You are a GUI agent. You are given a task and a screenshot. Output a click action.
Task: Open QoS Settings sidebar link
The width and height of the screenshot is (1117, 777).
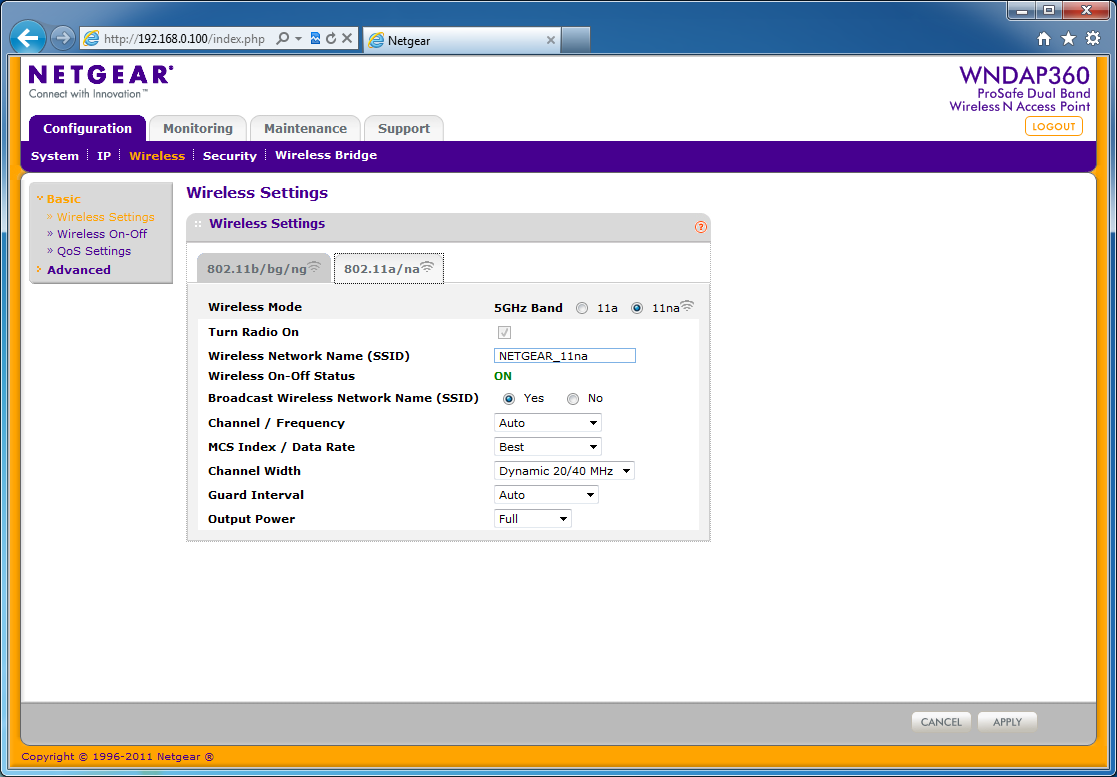pos(94,251)
